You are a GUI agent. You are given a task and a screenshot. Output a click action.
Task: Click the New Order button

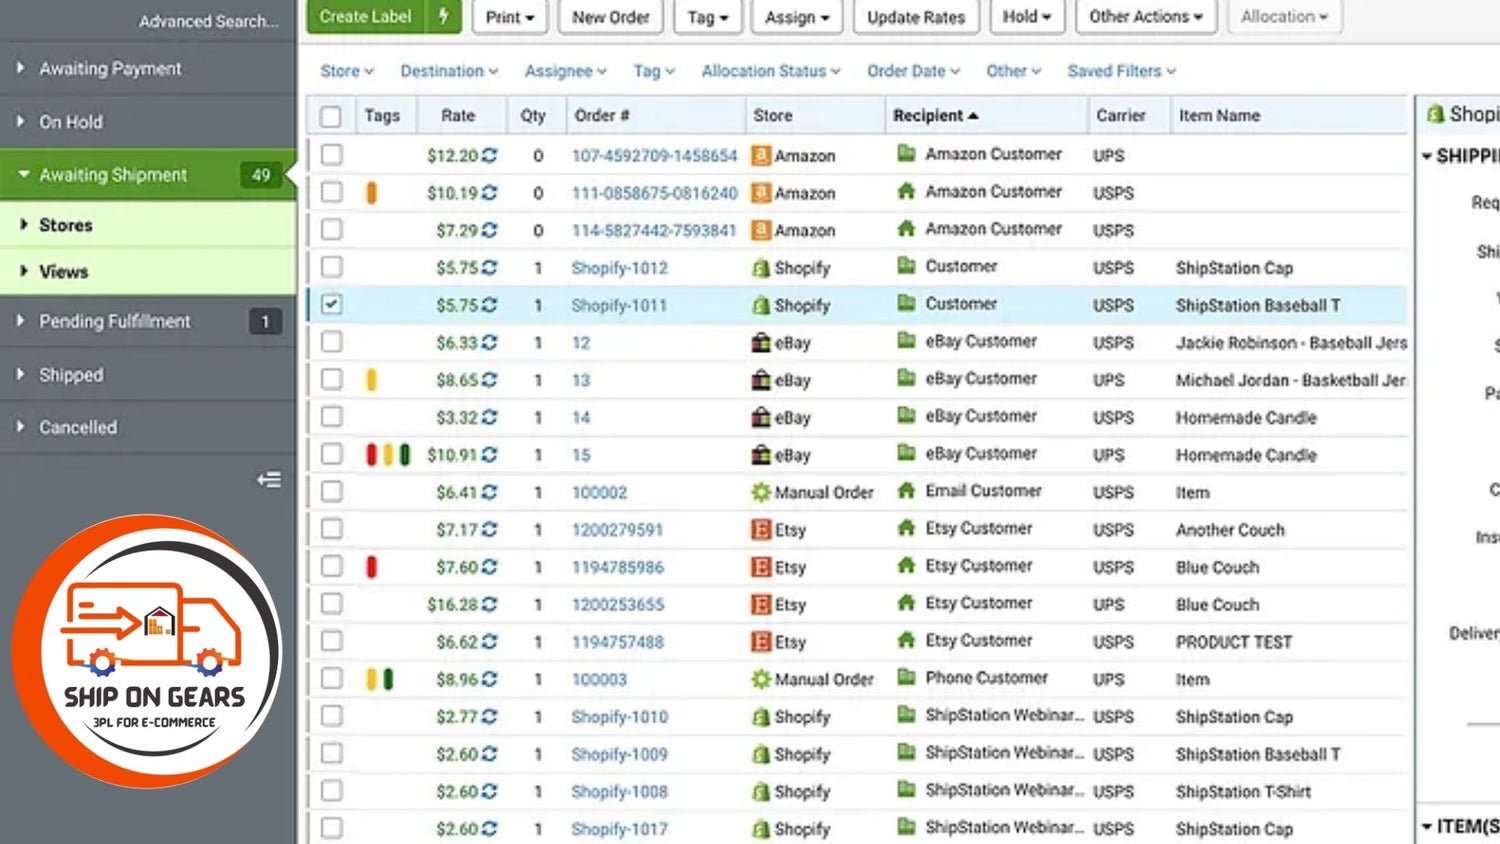611,17
